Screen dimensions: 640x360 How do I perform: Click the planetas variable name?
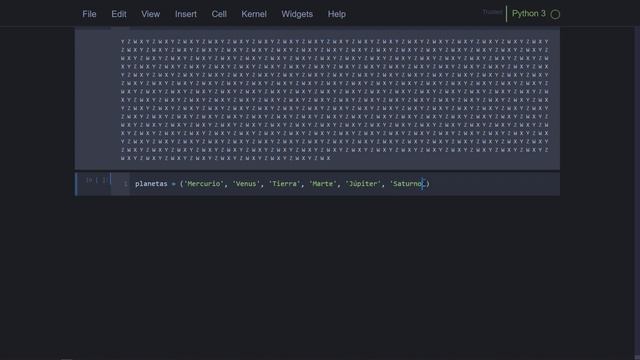coord(151,184)
